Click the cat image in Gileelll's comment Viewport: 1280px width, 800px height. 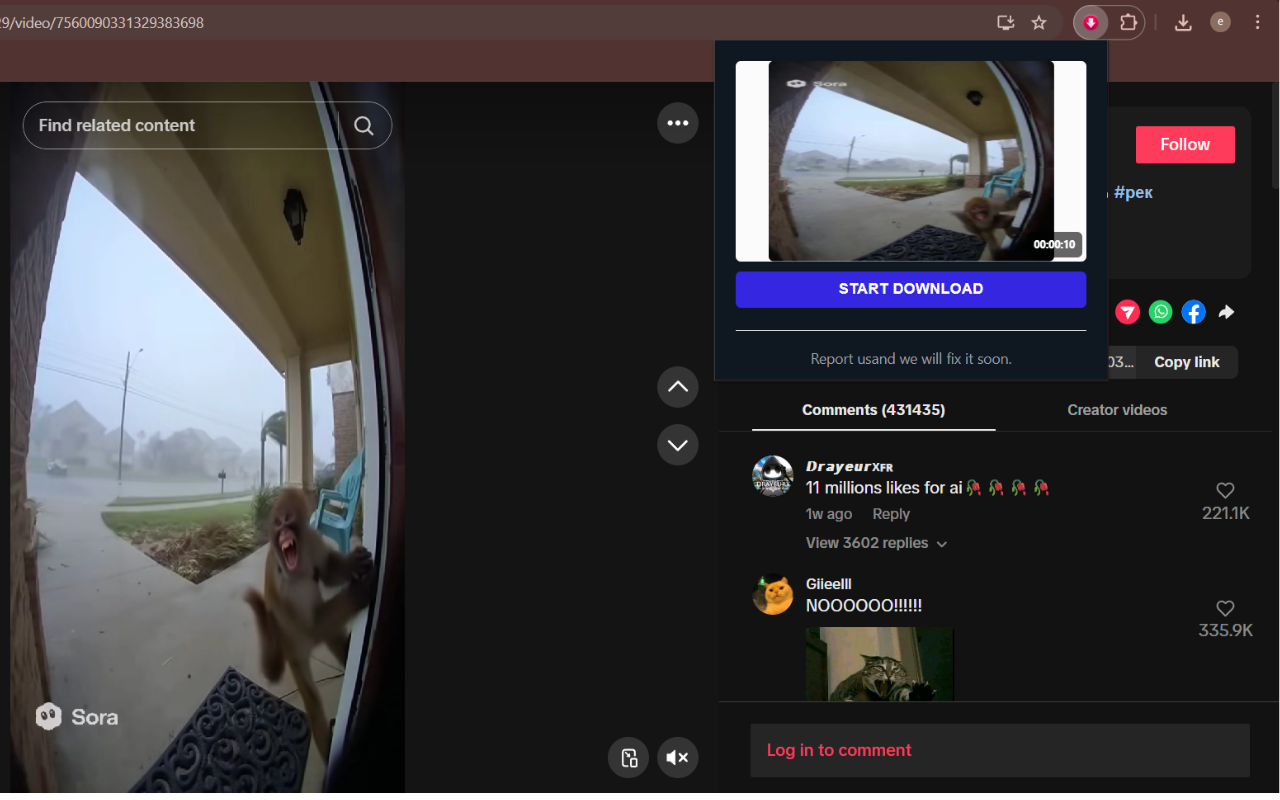coord(880,664)
